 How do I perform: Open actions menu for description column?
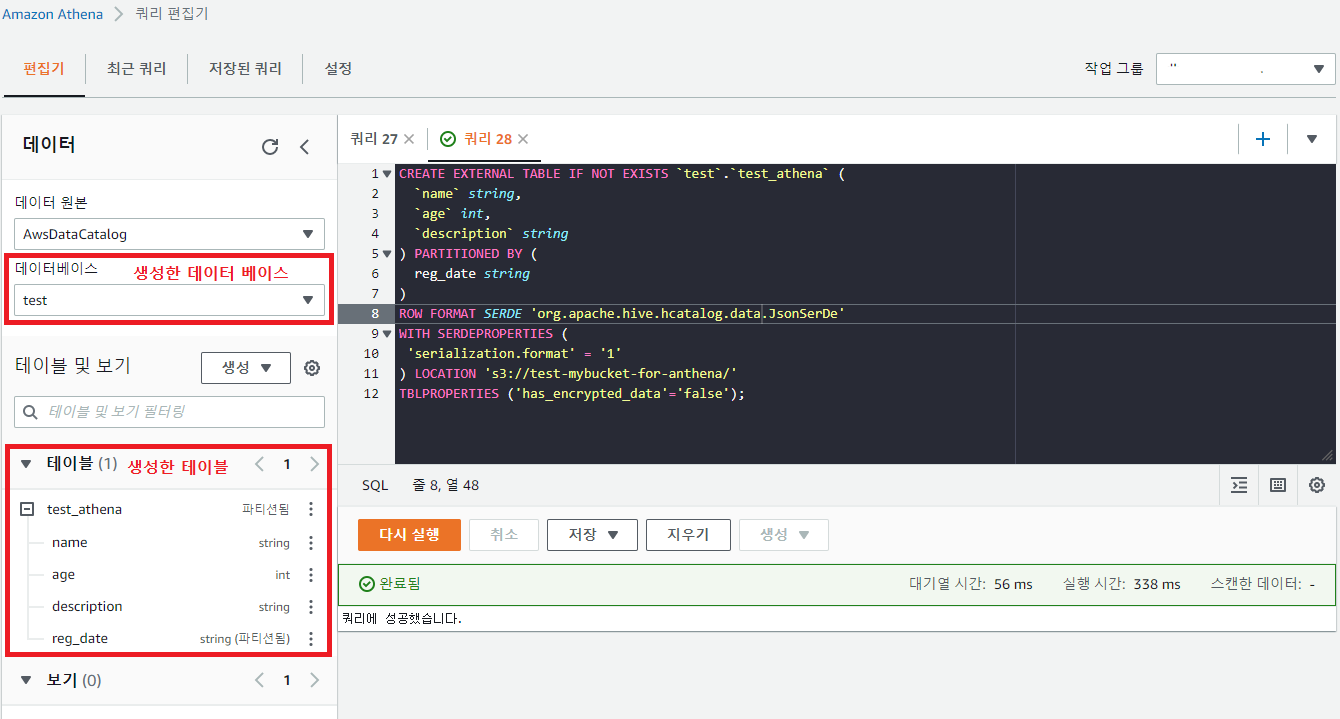click(x=311, y=607)
